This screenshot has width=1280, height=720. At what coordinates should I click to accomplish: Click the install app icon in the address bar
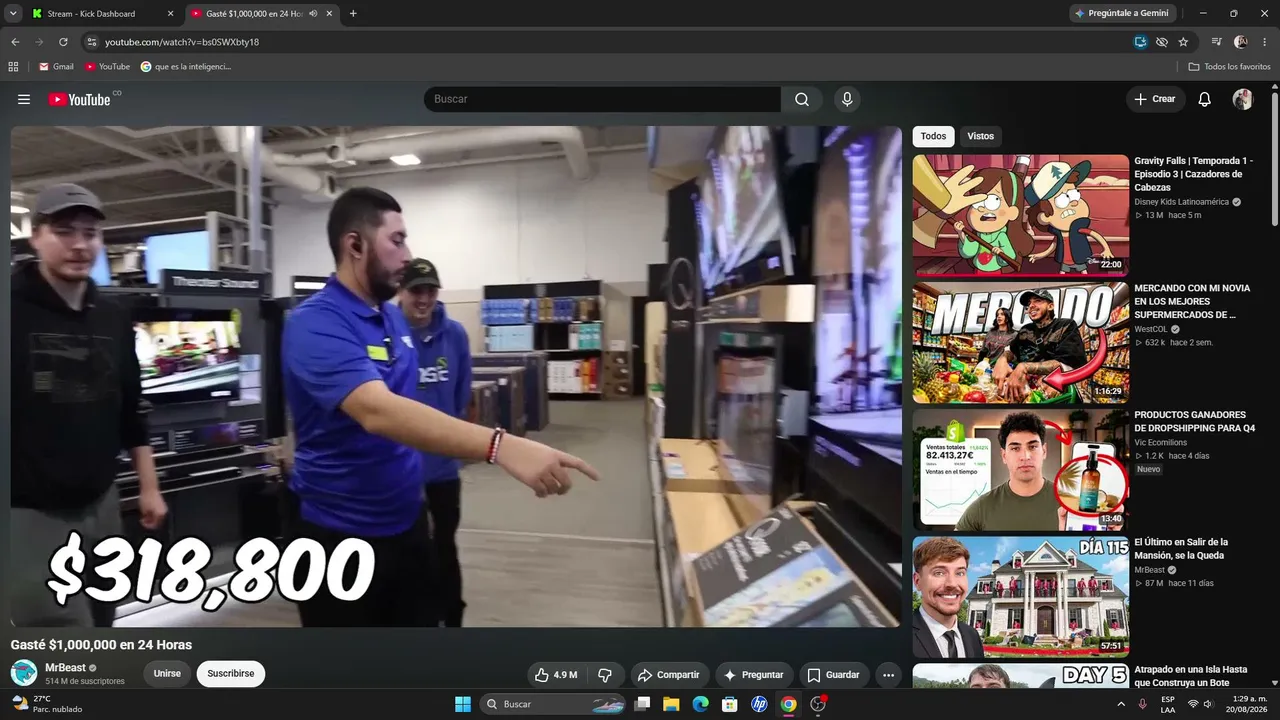pos(1140,42)
